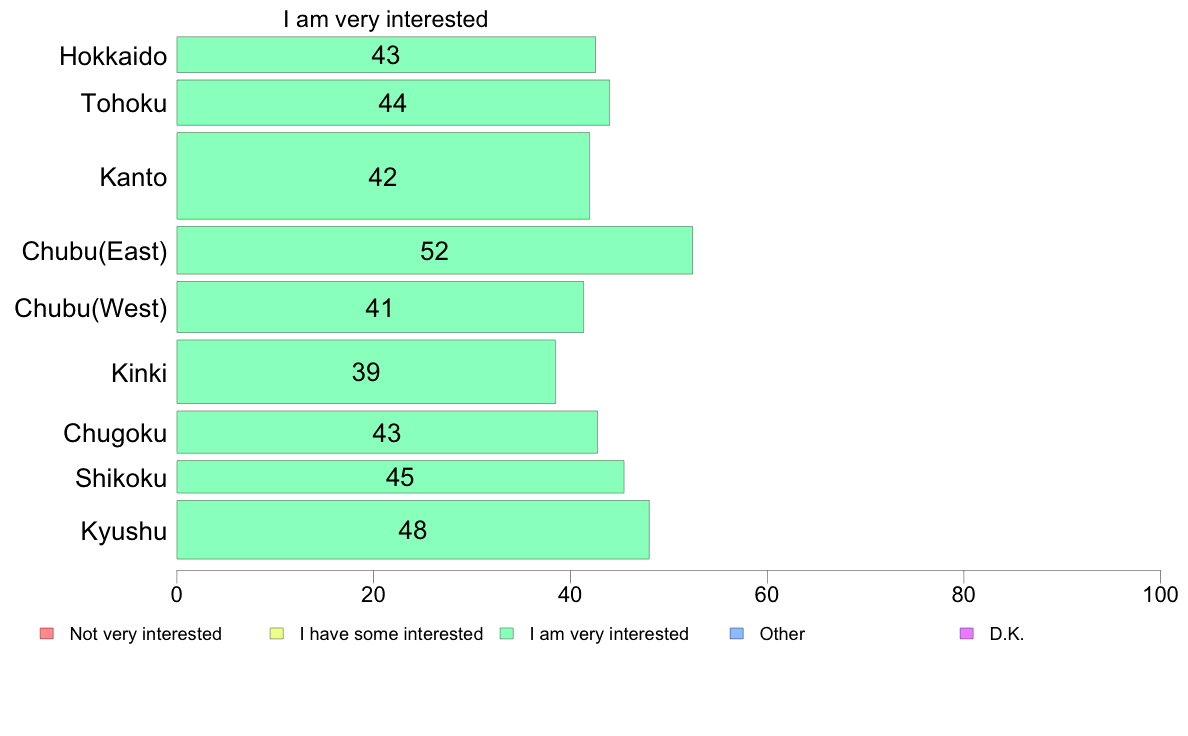This screenshot has height=736, width=1188.
Task: Click the red Not very interested legend swatch
Action: point(47,634)
